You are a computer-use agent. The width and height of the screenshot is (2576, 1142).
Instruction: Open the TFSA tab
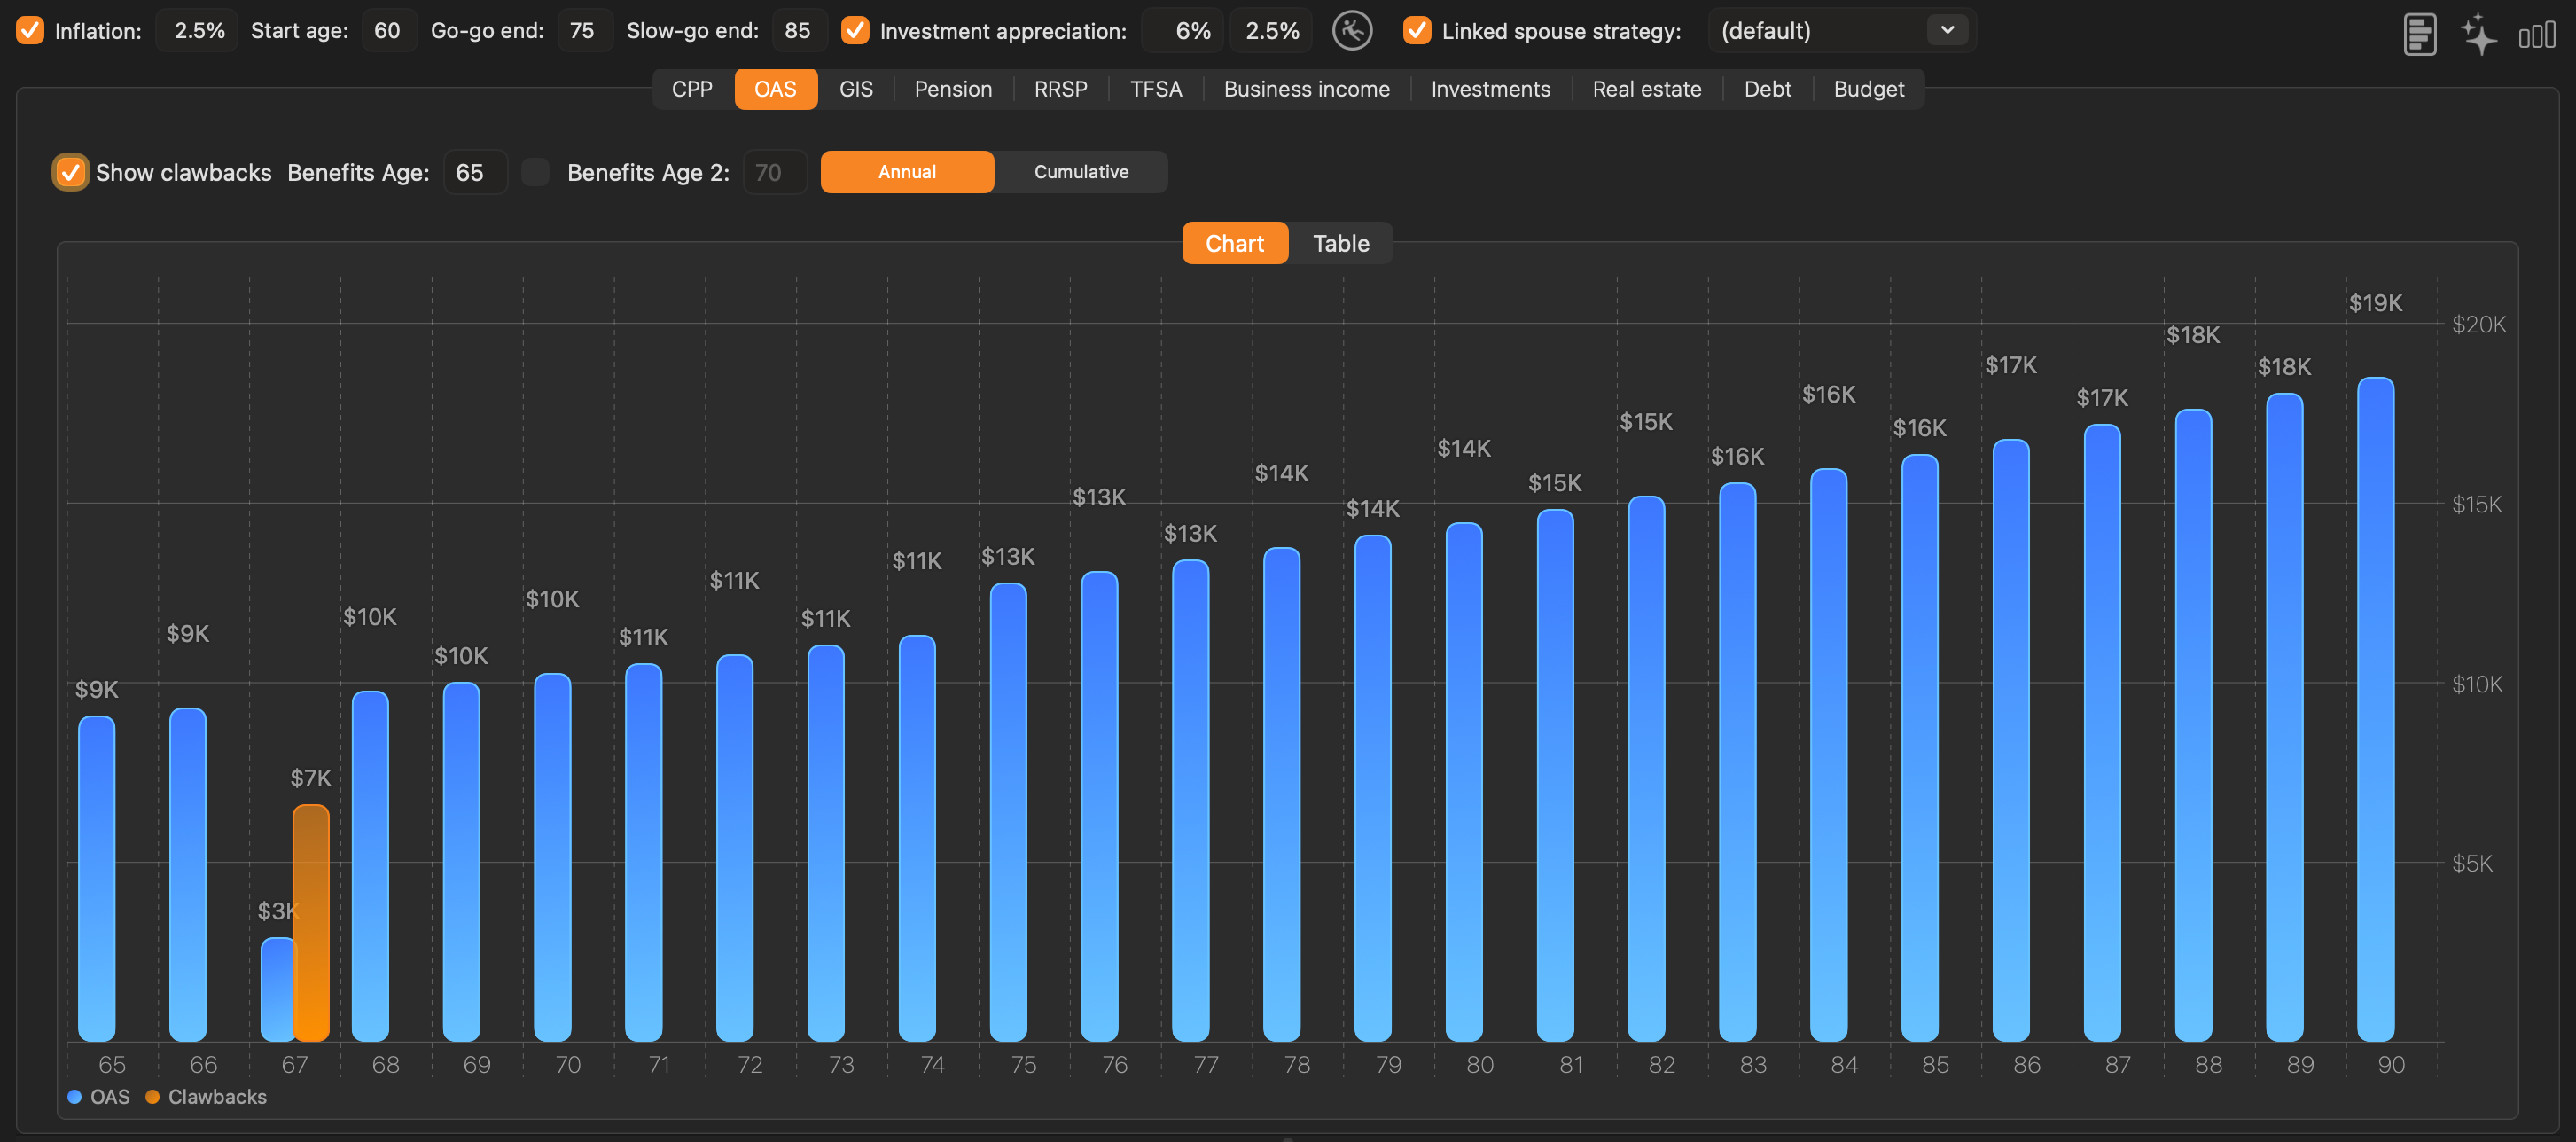(1156, 89)
